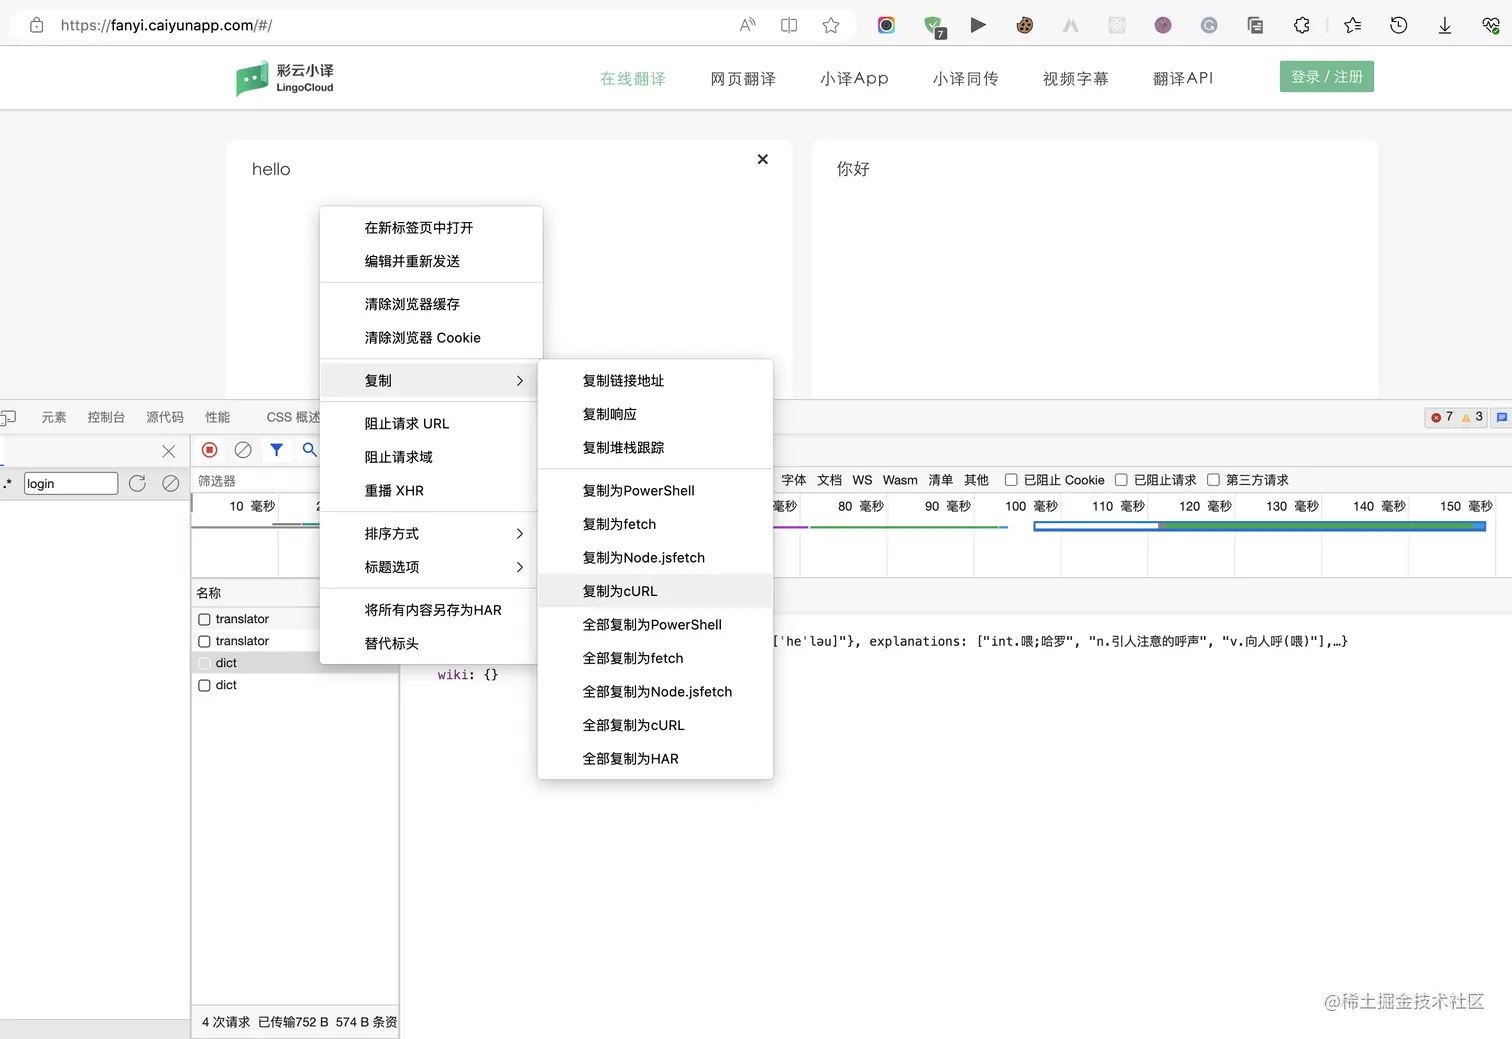The height and width of the screenshot is (1039, 1512).
Task: Select 复制为cURL from the context menu
Action: (620, 591)
